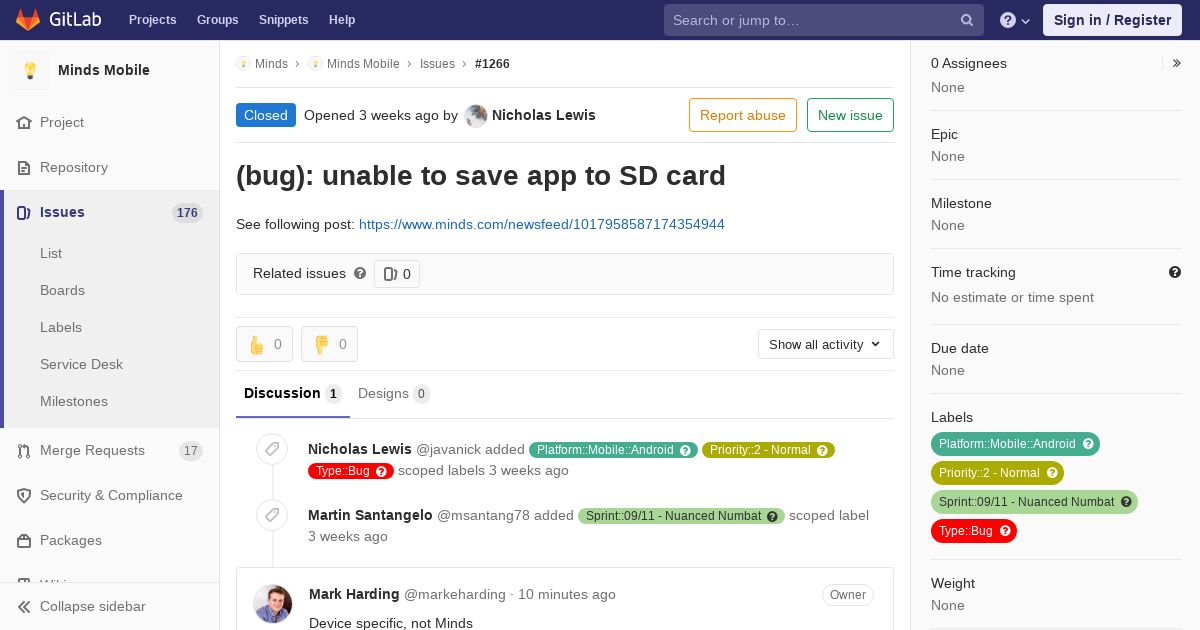1200x630 pixels.
Task: Click the Issues 176 count badge
Action: pyautogui.click(x=187, y=213)
